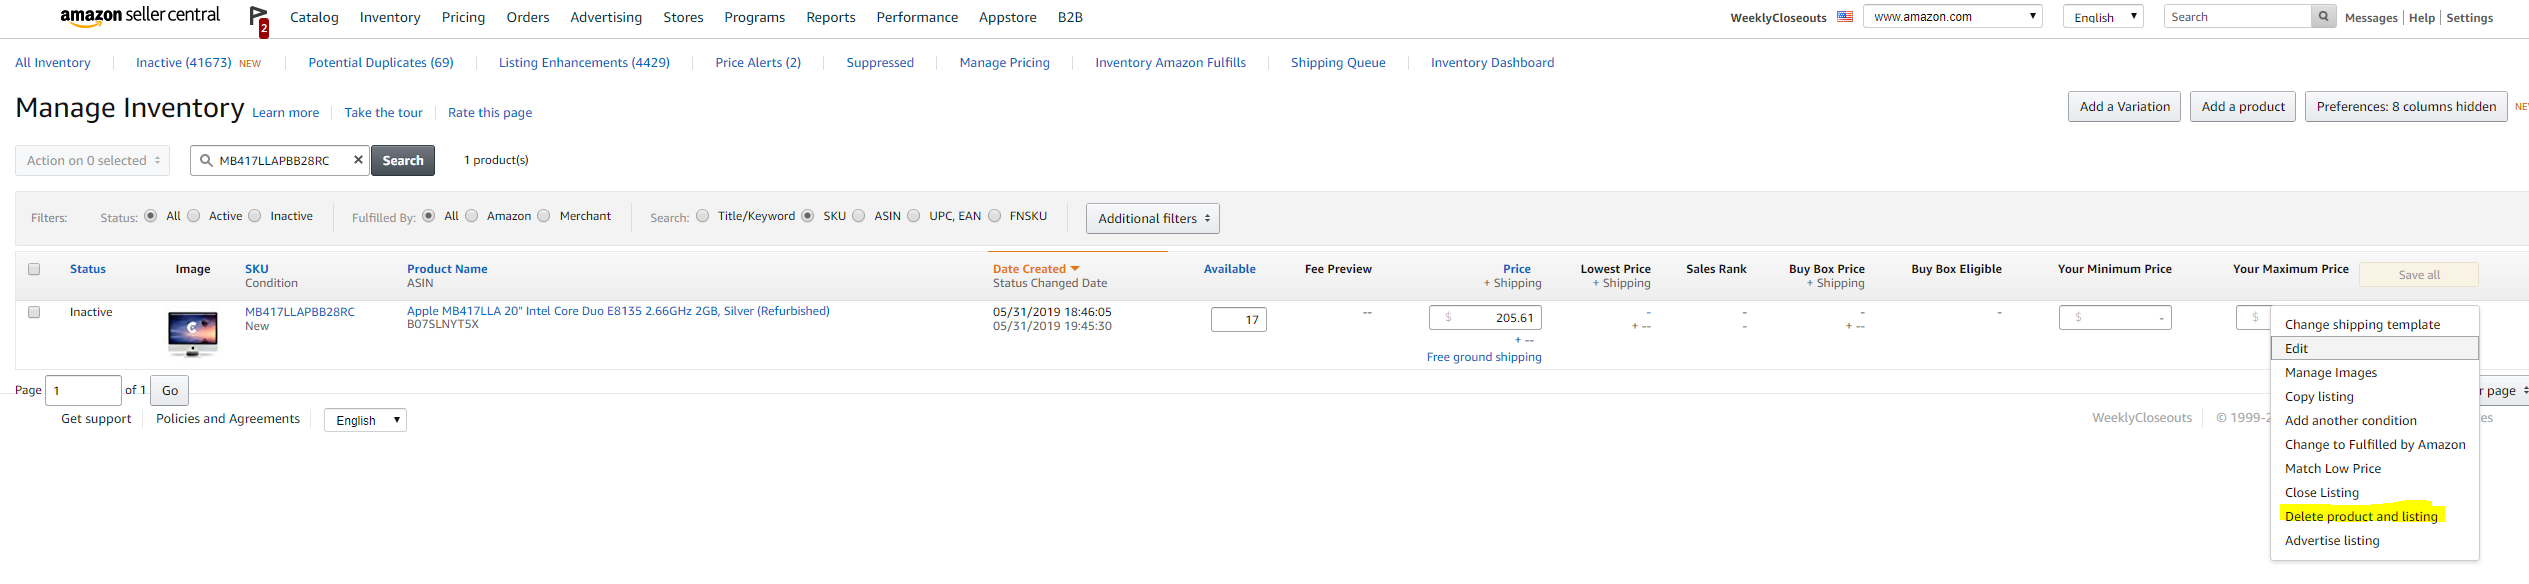The height and width of the screenshot is (584, 2529).
Task: Sort by Date Created arrow
Action: 1075,269
